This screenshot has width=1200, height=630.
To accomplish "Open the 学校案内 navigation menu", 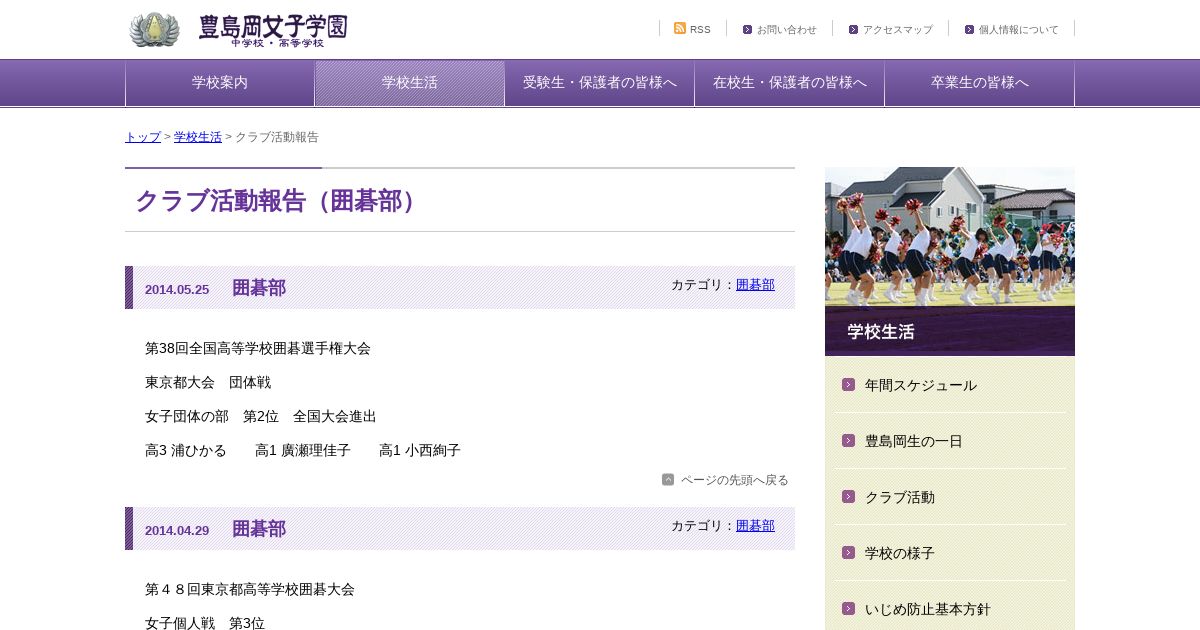I will [x=220, y=83].
